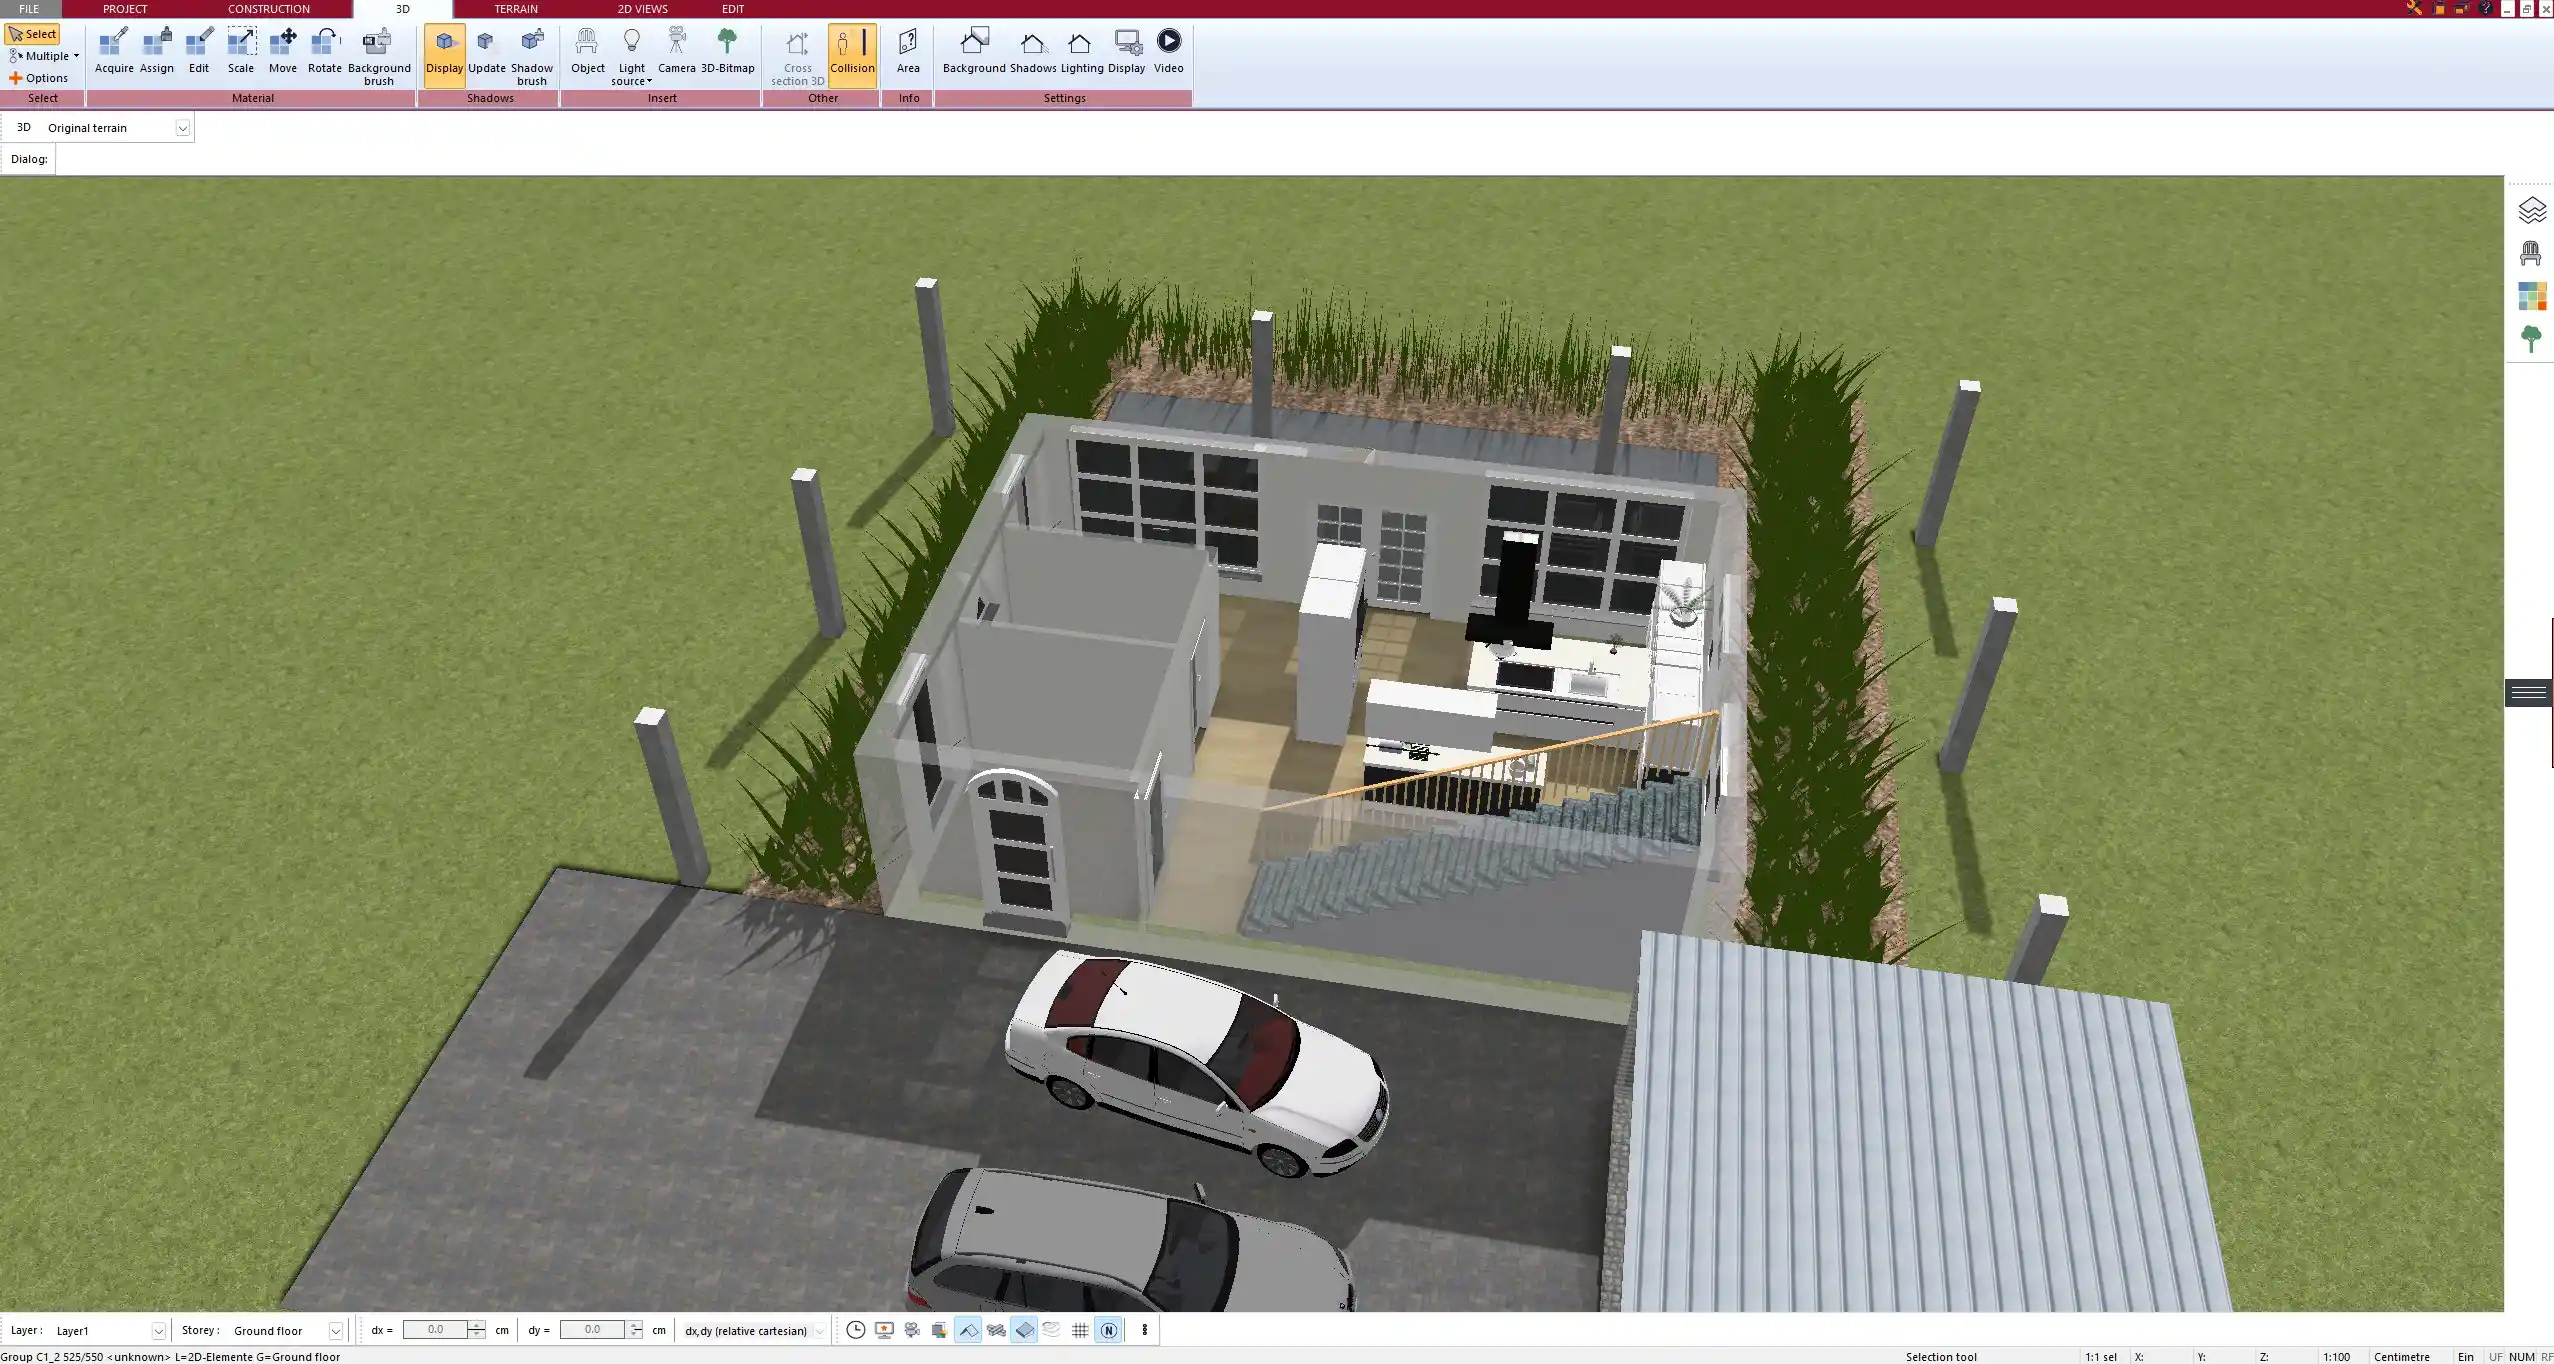Open the layers panel on right sidebar
The image size is (2554, 1364).
[x=2531, y=211]
